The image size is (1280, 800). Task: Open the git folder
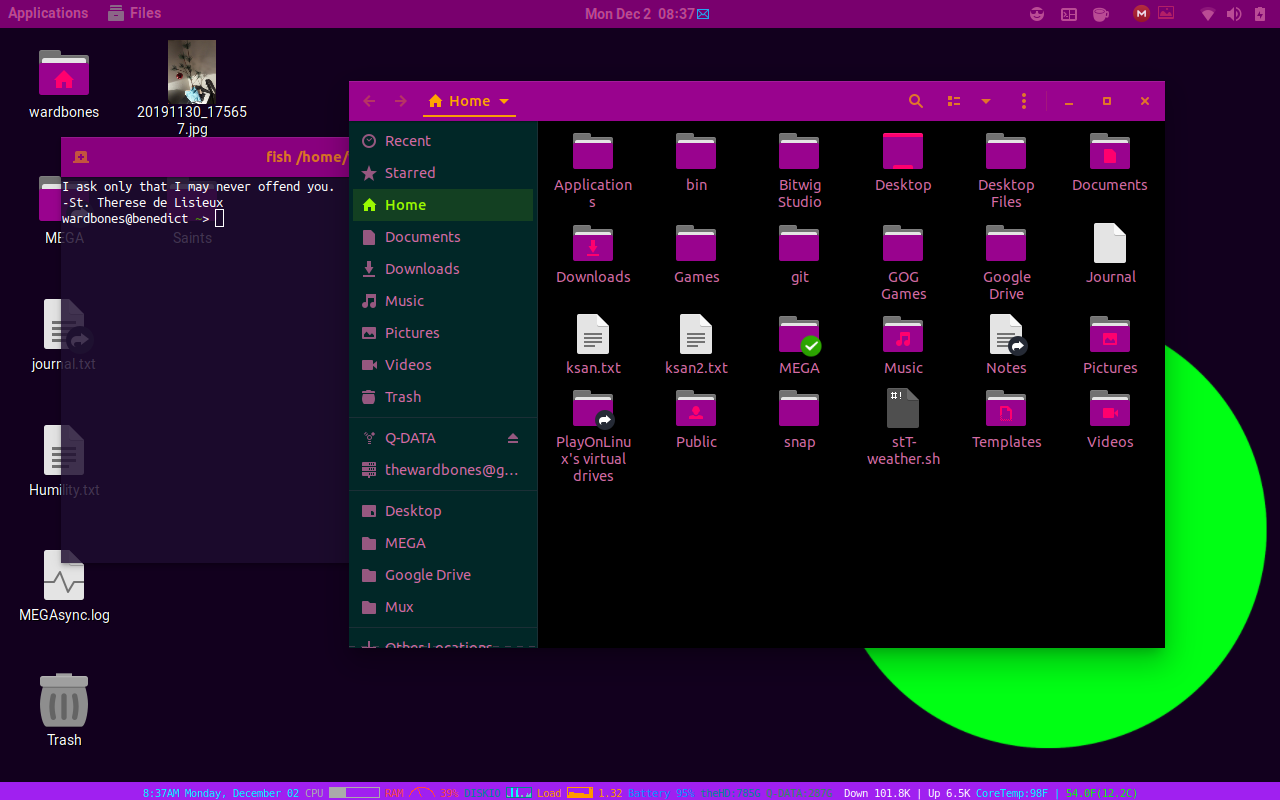(x=800, y=254)
